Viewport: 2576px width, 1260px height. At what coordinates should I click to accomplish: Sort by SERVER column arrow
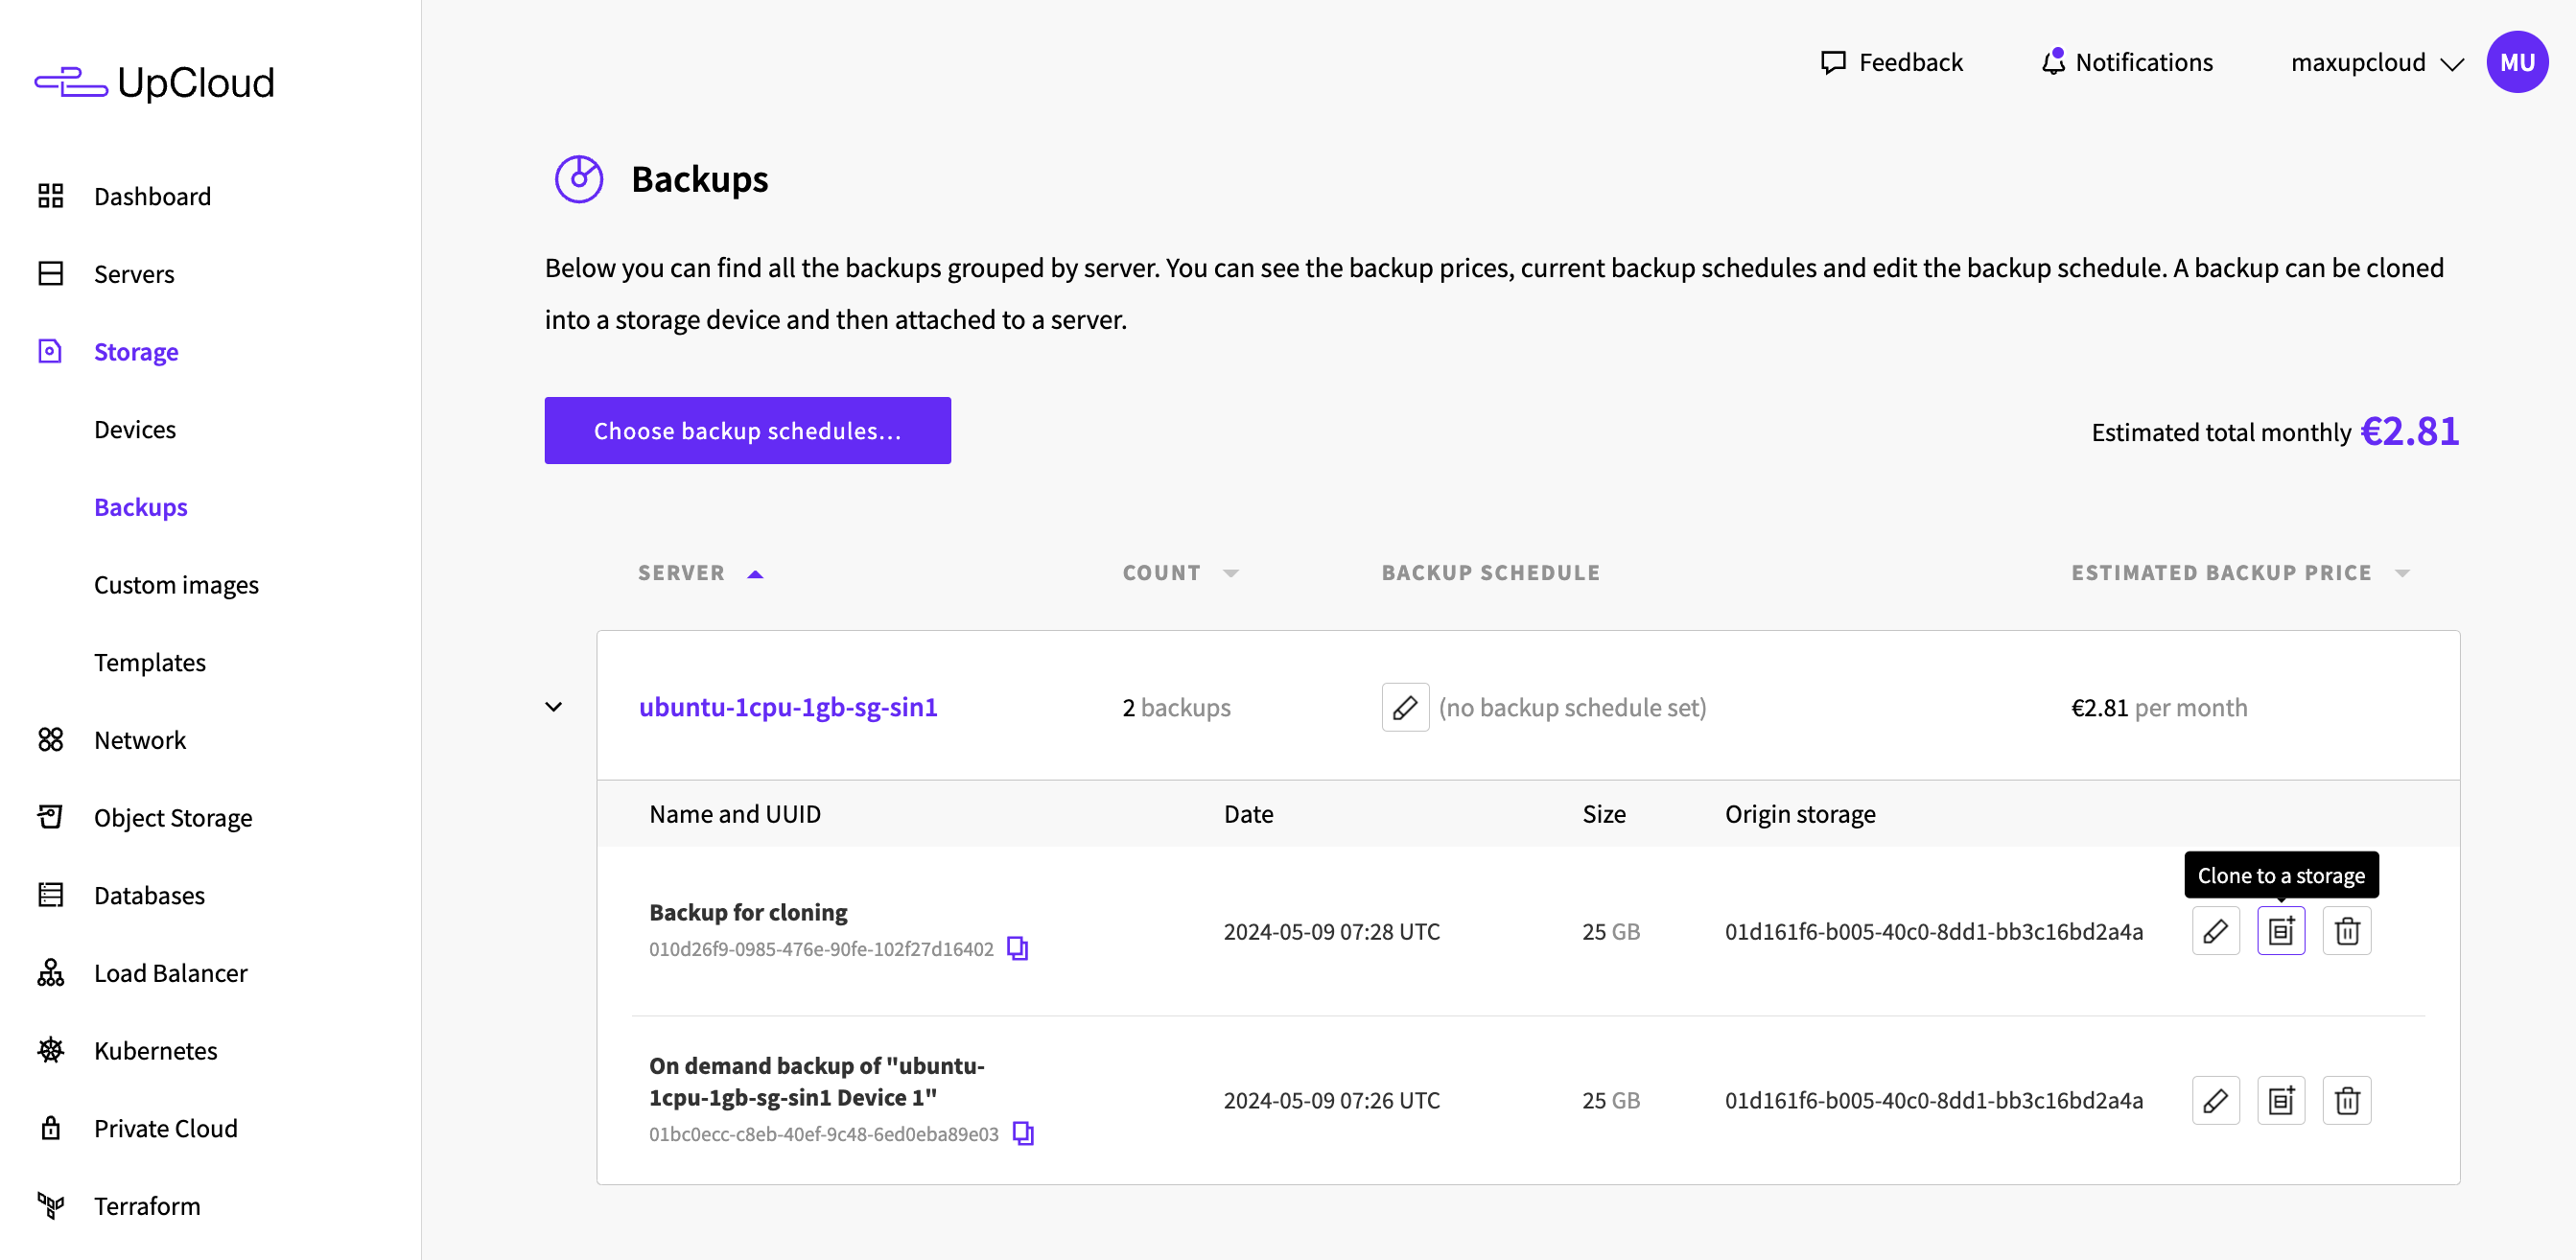point(756,574)
